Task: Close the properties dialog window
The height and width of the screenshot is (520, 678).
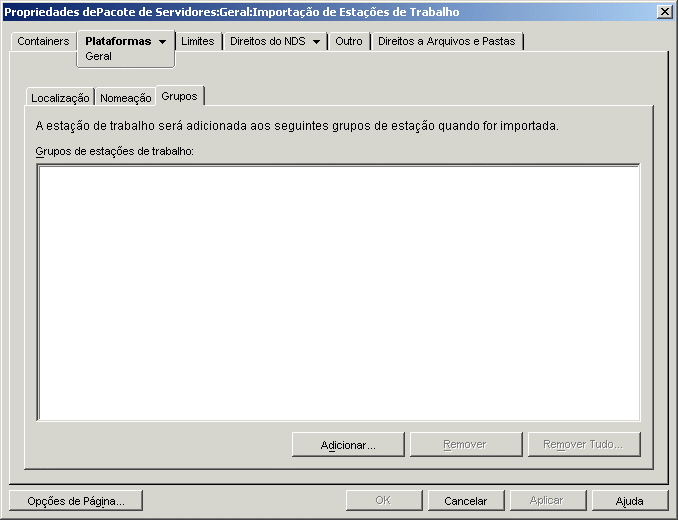Action: tap(664, 12)
